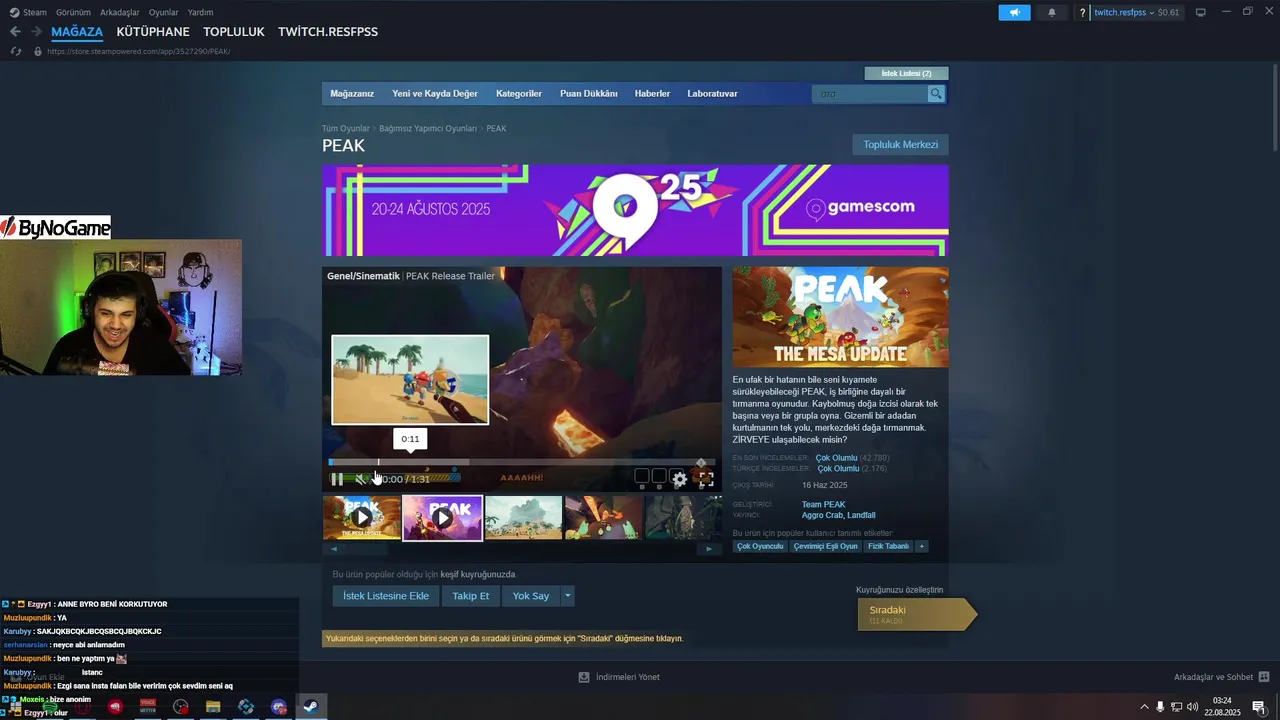
Task: Open the Team PEAK developer link
Action: [823, 505]
